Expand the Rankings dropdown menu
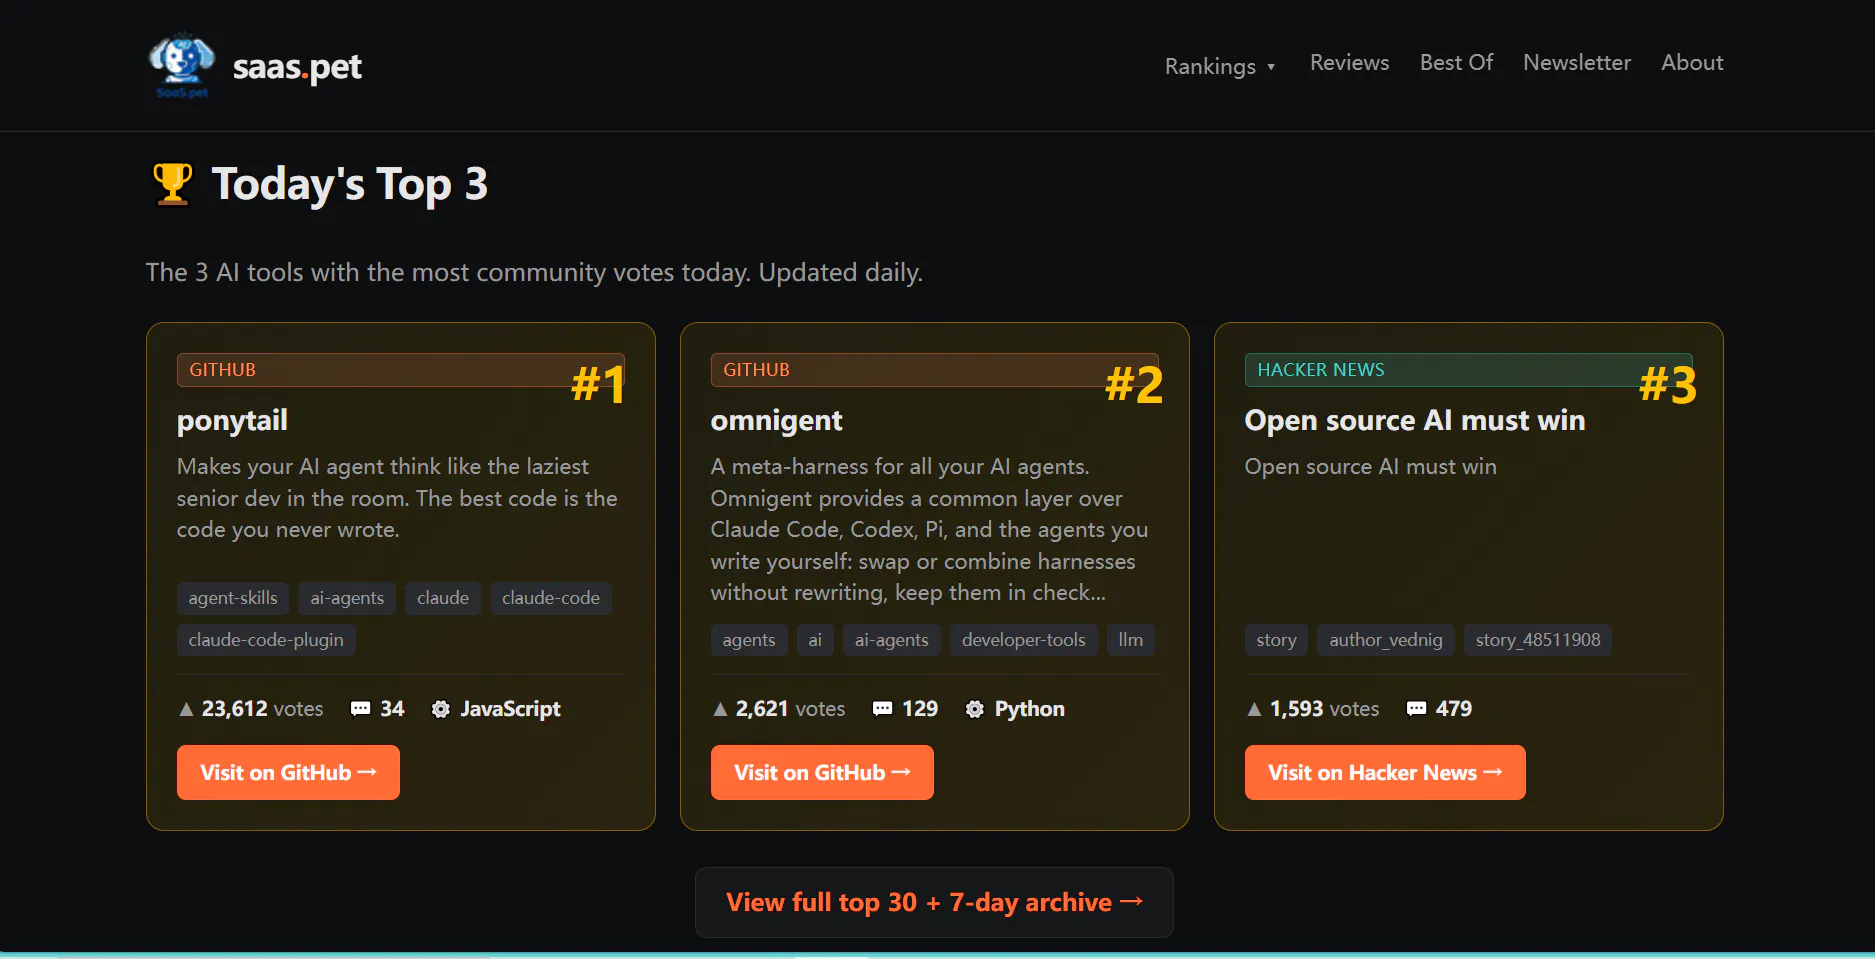The height and width of the screenshot is (959, 1875). 1220,66
